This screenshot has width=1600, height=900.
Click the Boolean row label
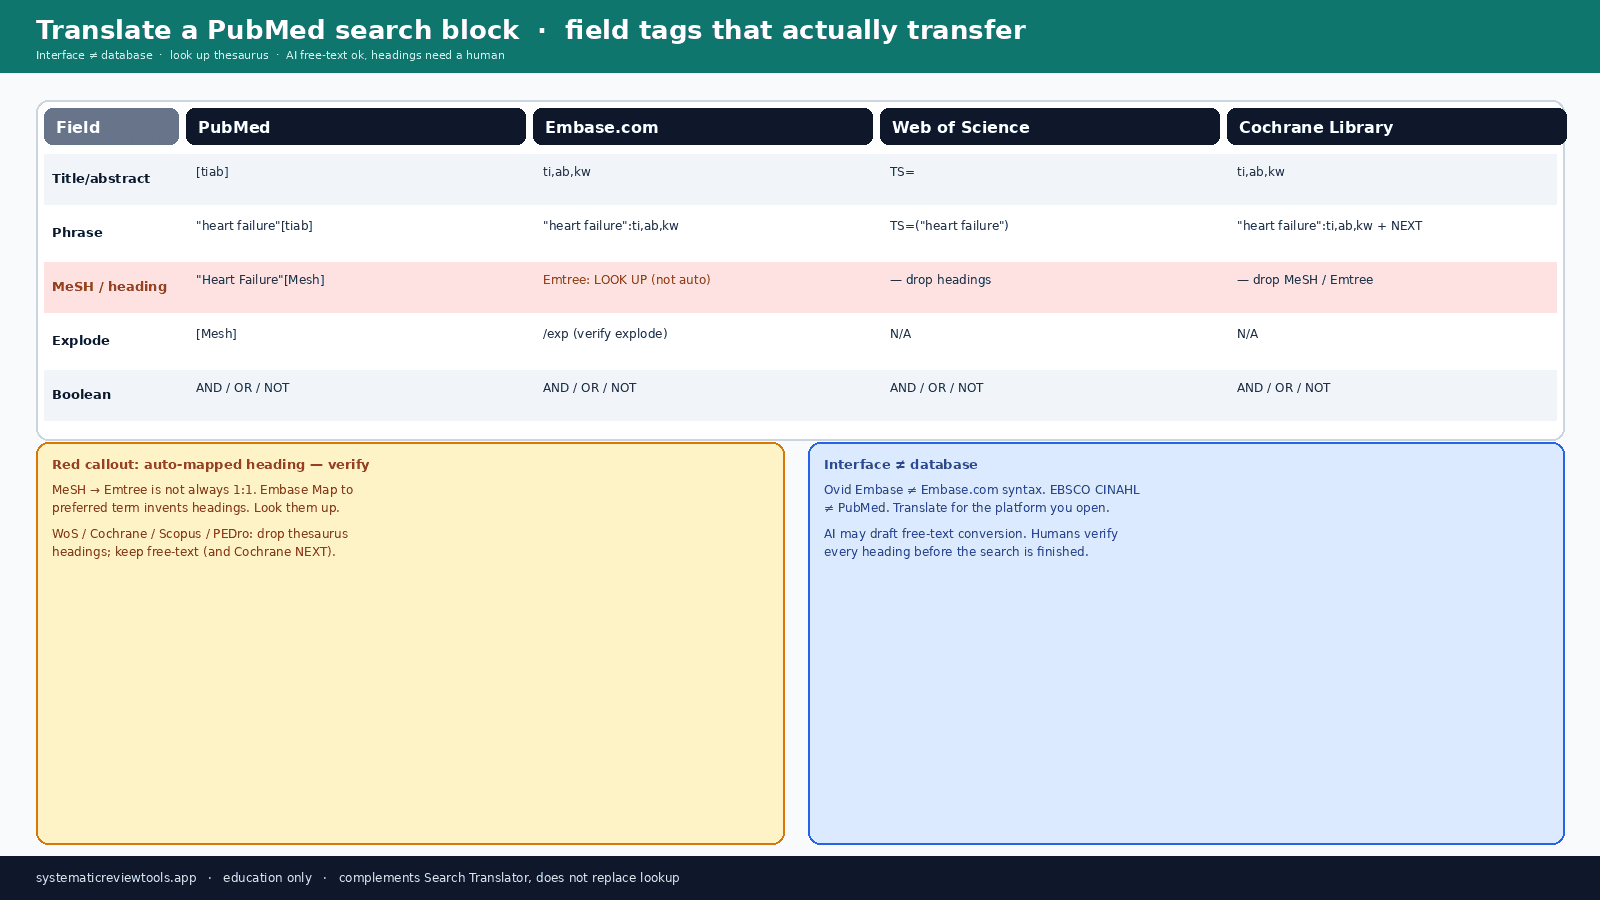[x=81, y=395]
